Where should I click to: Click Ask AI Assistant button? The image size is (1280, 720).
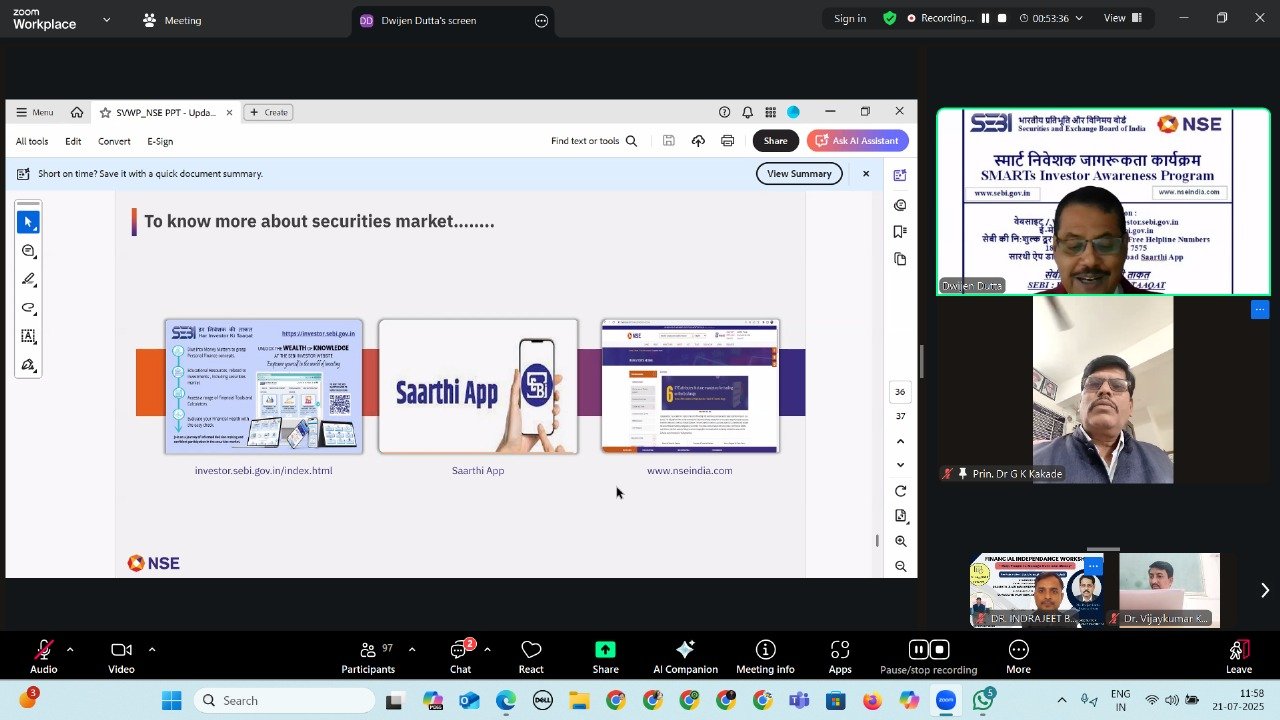point(857,141)
